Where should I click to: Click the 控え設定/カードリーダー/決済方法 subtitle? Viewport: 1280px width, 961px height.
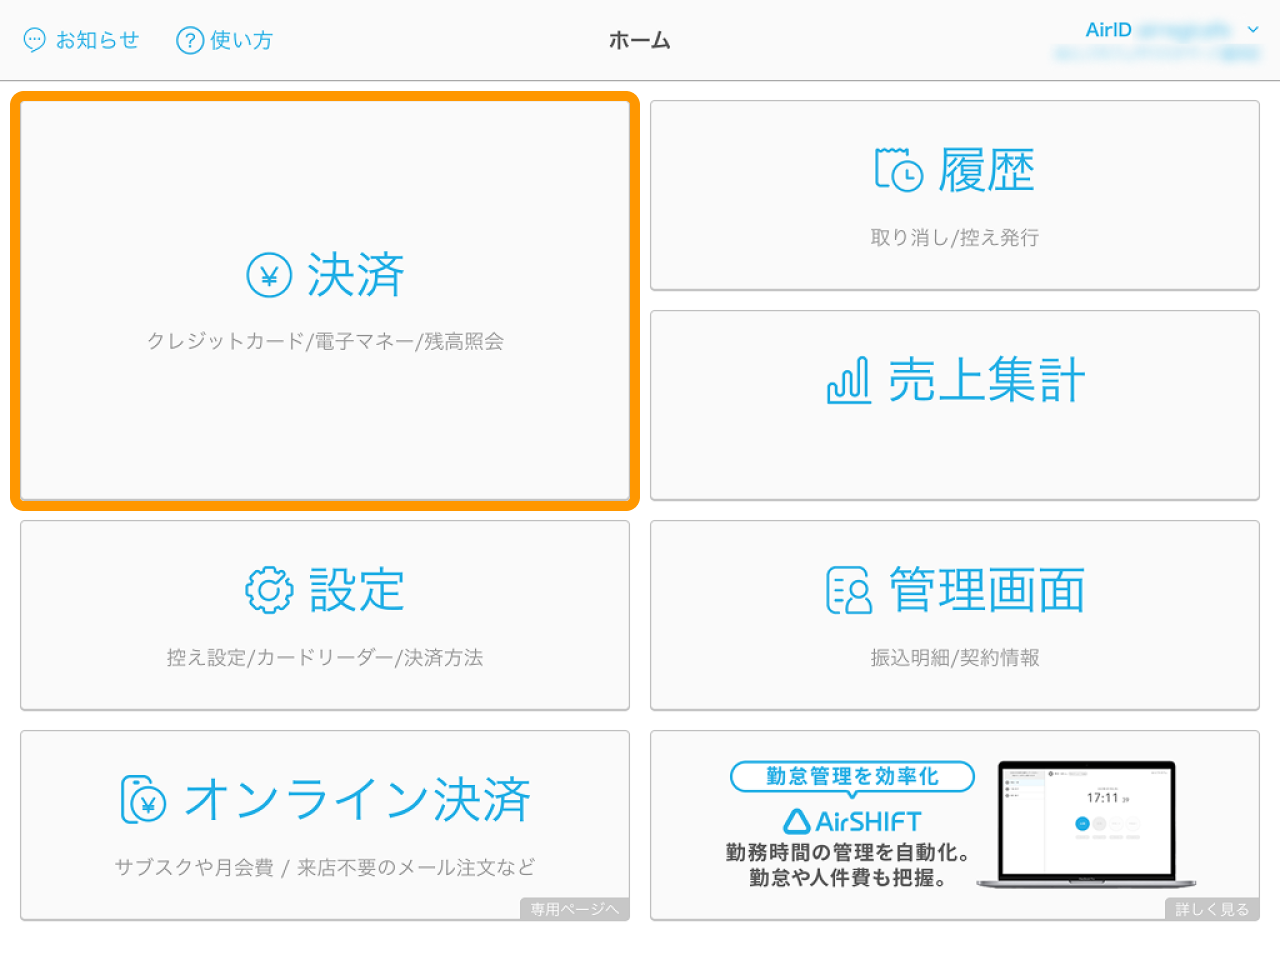pyautogui.click(x=325, y=657)
